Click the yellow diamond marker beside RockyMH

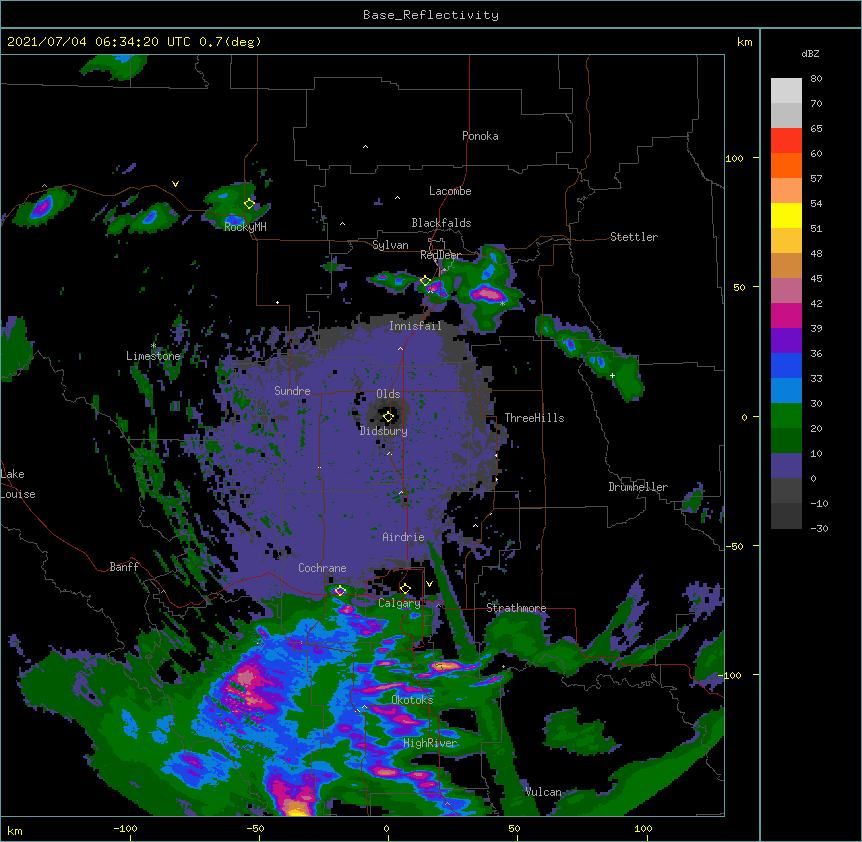click(249, 204)
